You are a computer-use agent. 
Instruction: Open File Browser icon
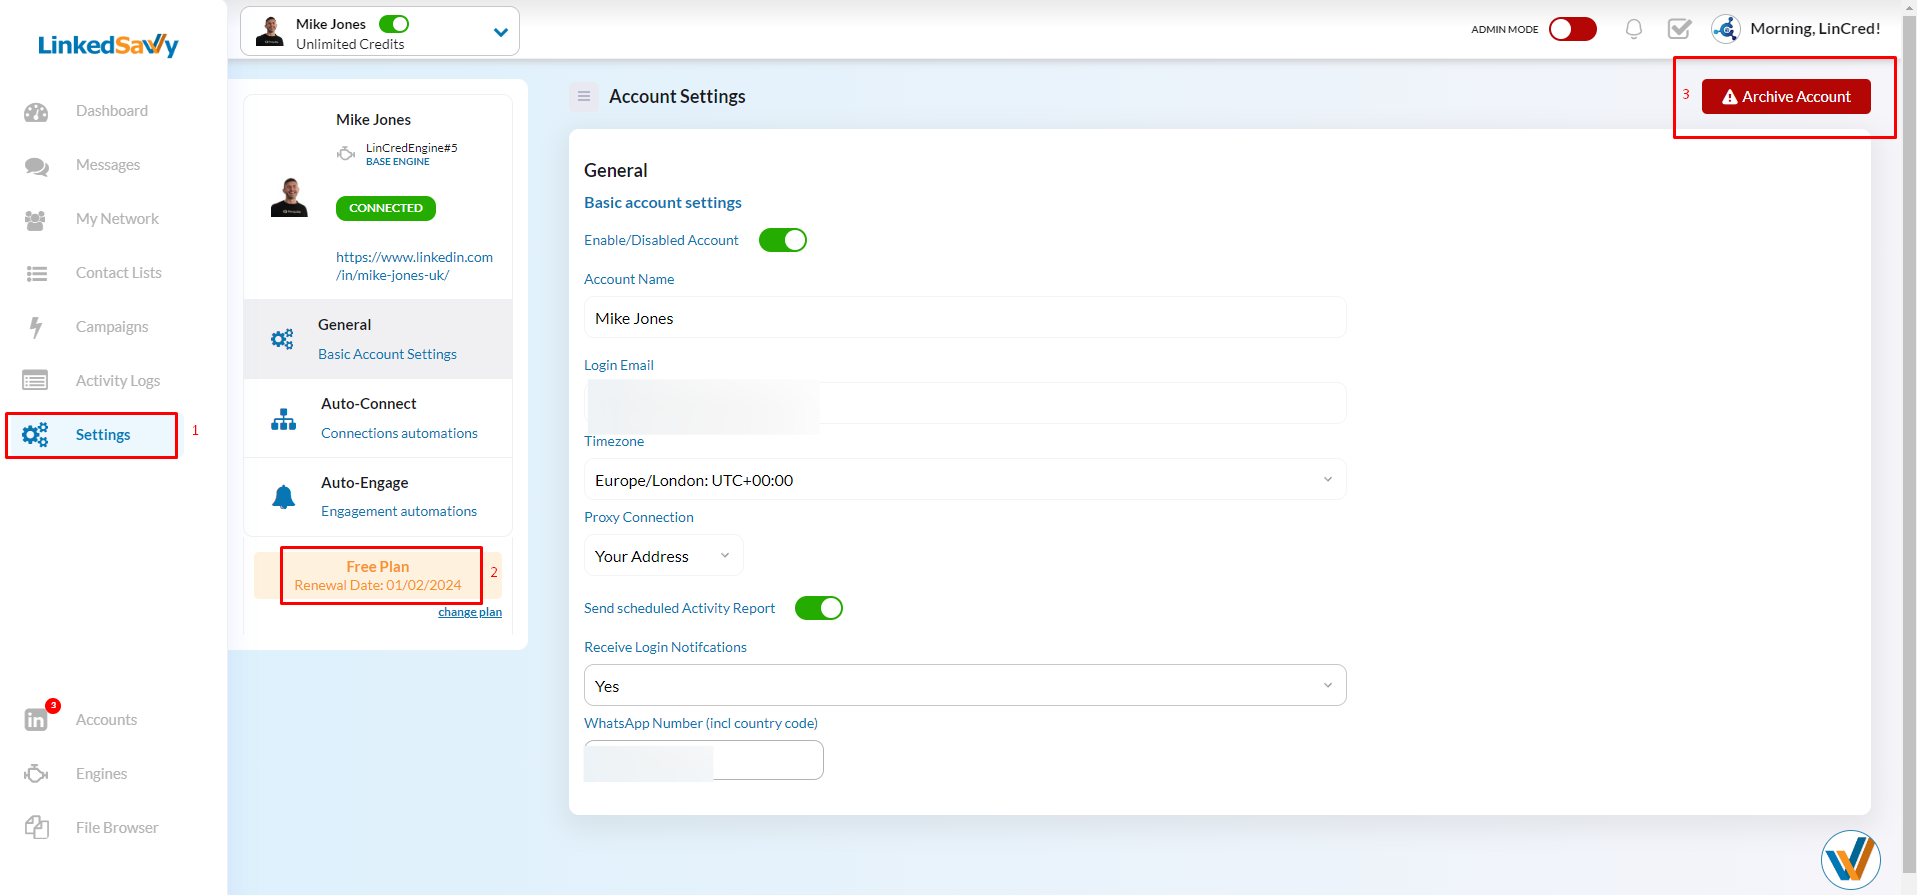[37, 828]
